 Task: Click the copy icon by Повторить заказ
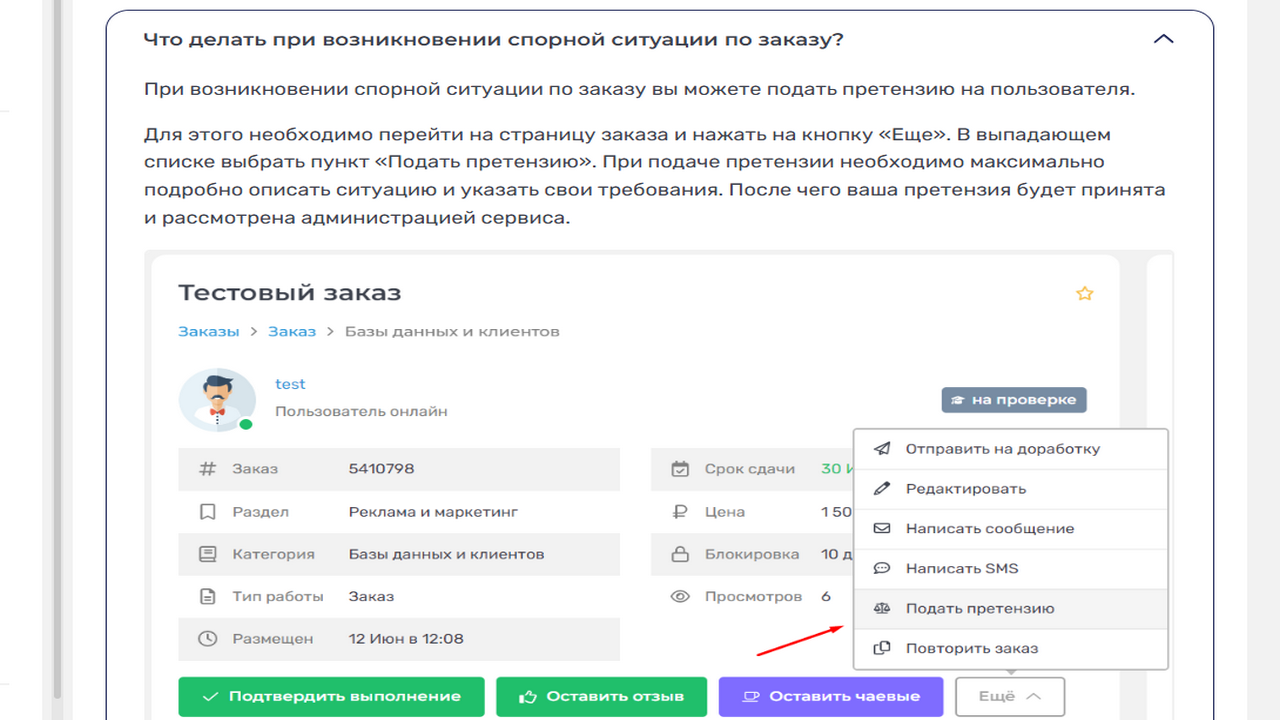(x=882, y=648)
